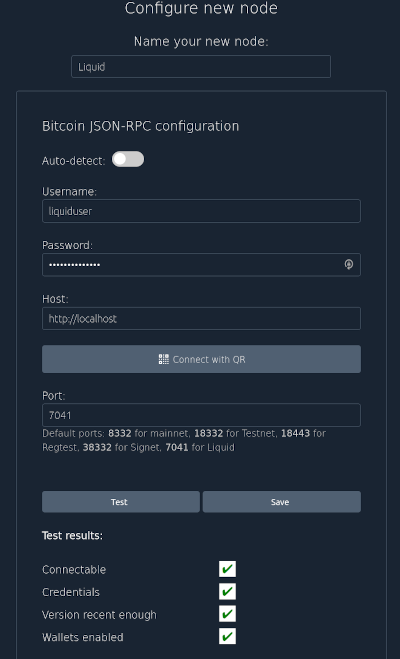
Task: Click the Wallets enabled label
Action: pyautogui.click(x=83, y=638)
